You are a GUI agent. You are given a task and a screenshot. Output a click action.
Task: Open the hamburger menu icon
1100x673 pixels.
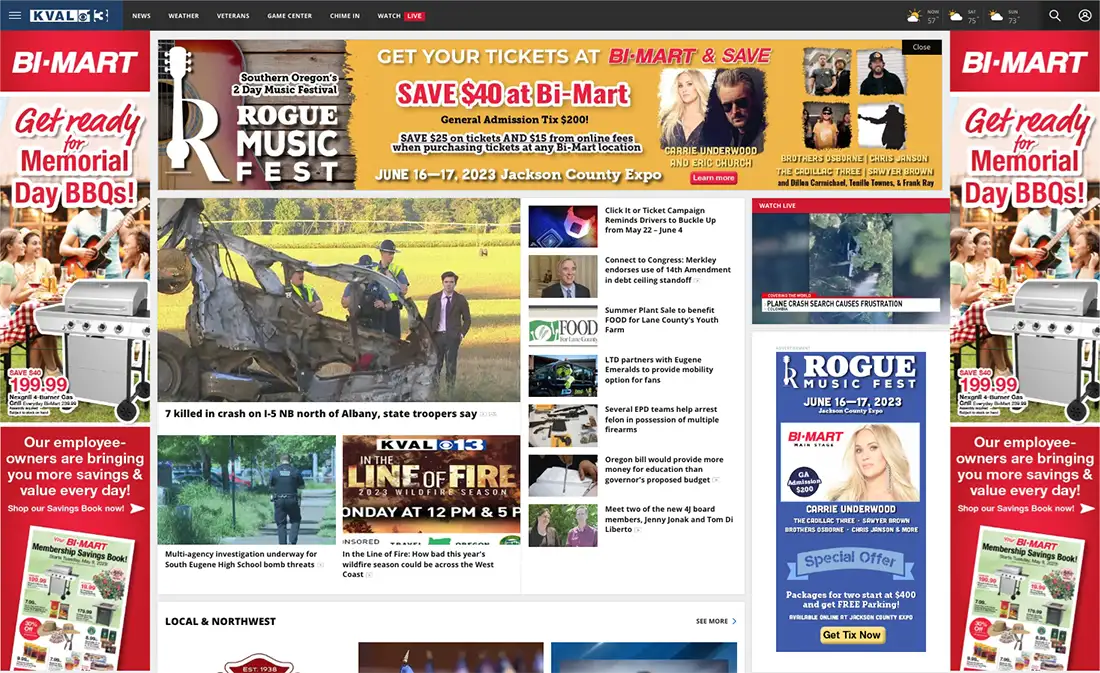15,15
